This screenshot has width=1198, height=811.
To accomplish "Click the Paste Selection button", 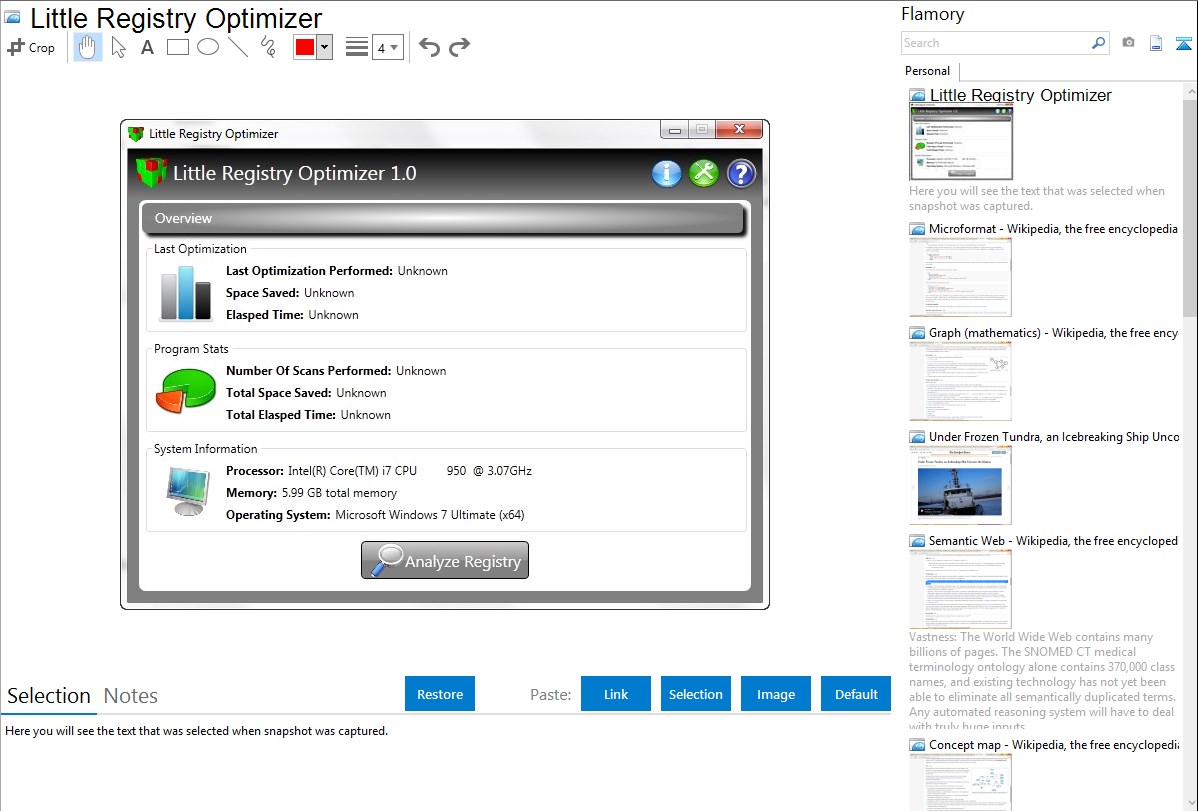I will (x=695, y=694).
